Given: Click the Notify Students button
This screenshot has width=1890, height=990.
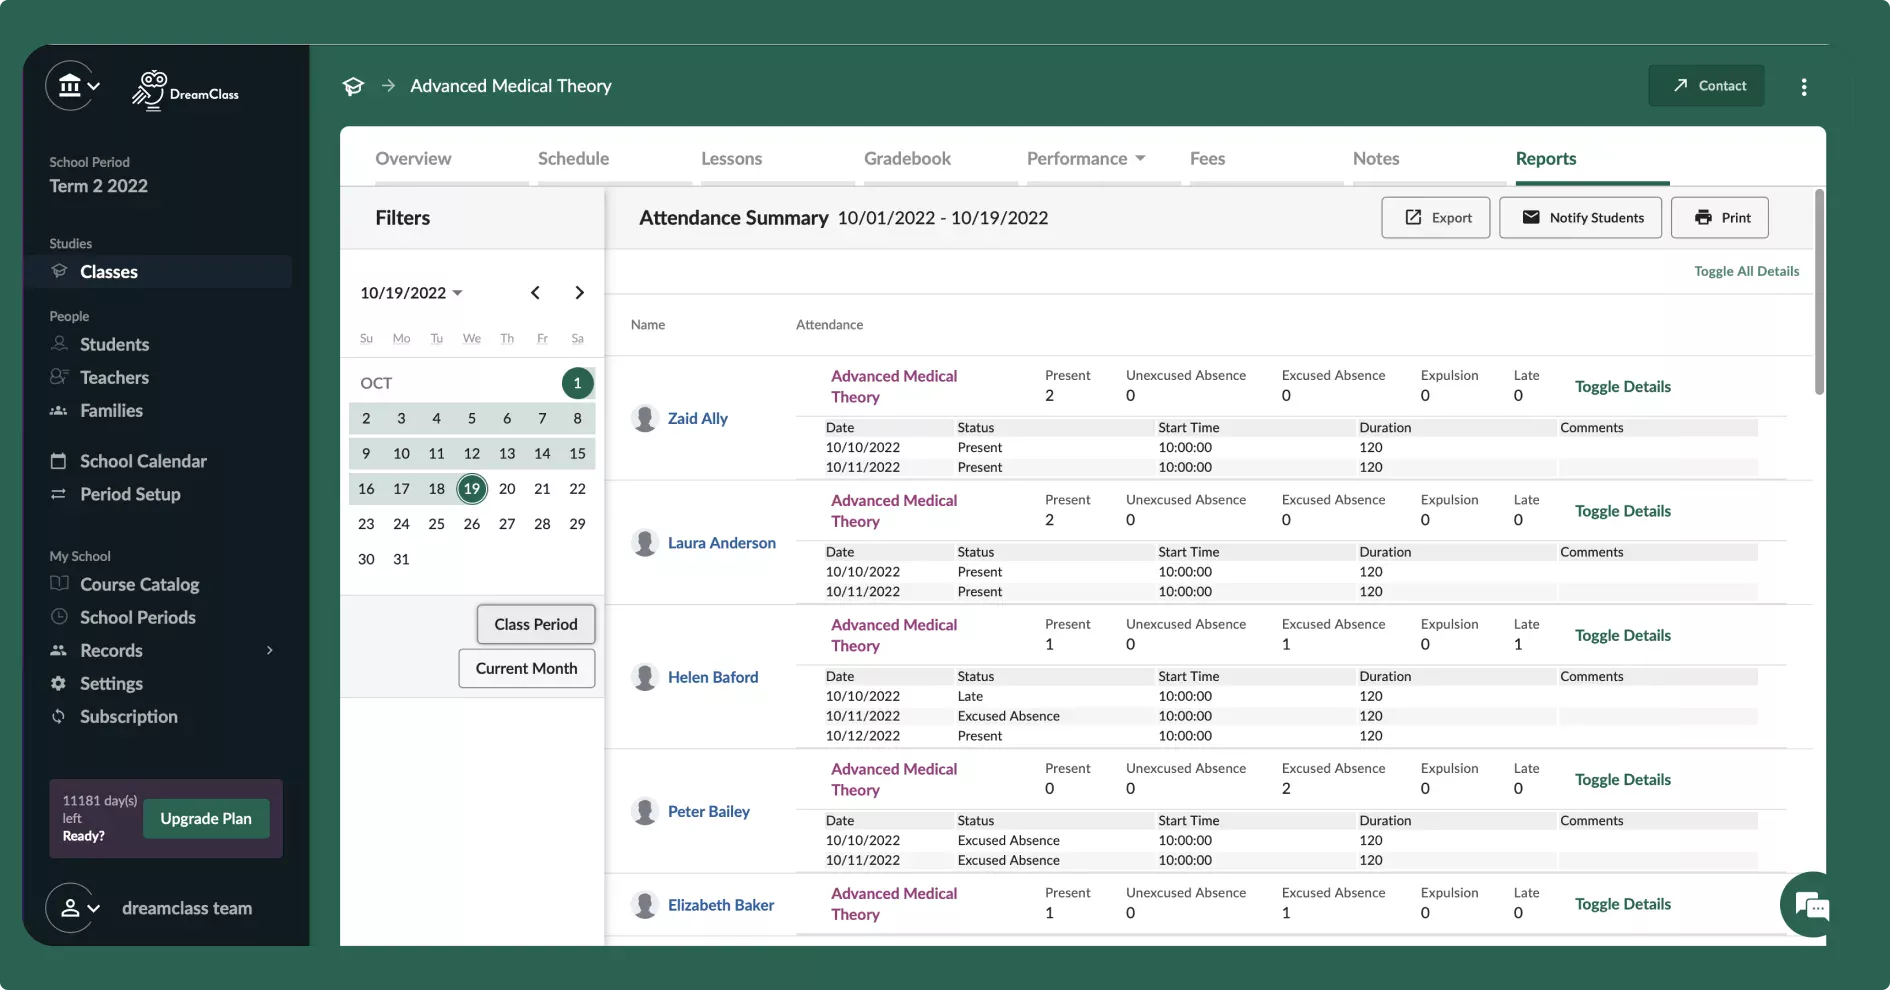Looking at the screenshot, I should (1580, 218).
